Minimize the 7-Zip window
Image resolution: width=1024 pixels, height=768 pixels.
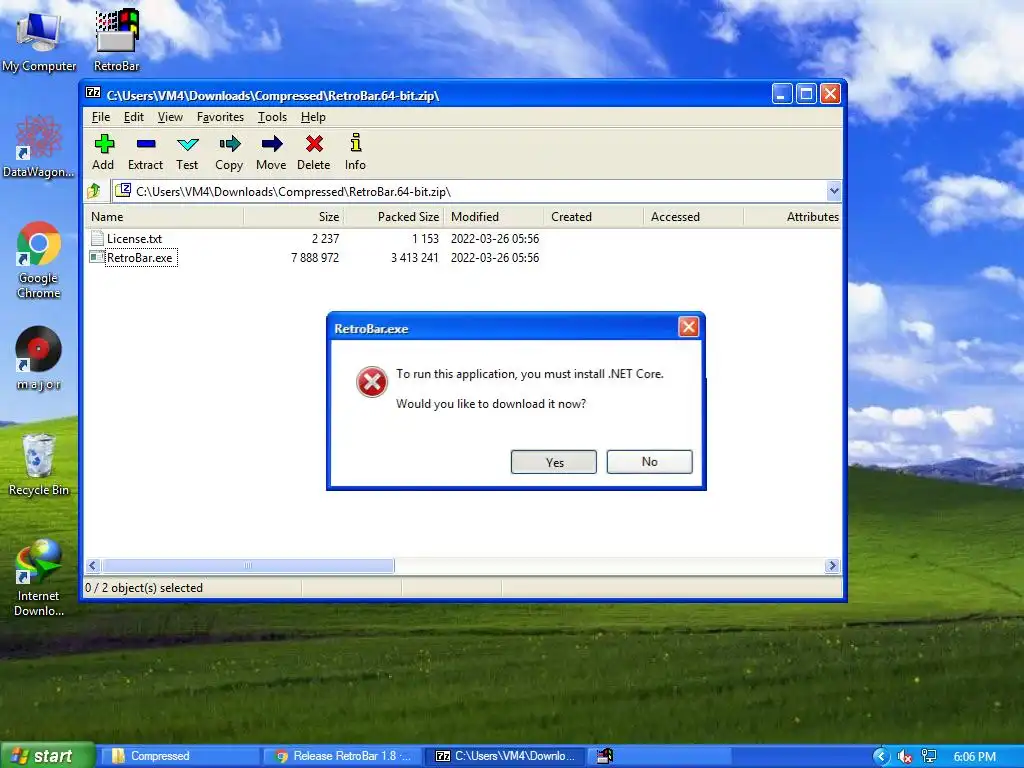click(782, 94)
